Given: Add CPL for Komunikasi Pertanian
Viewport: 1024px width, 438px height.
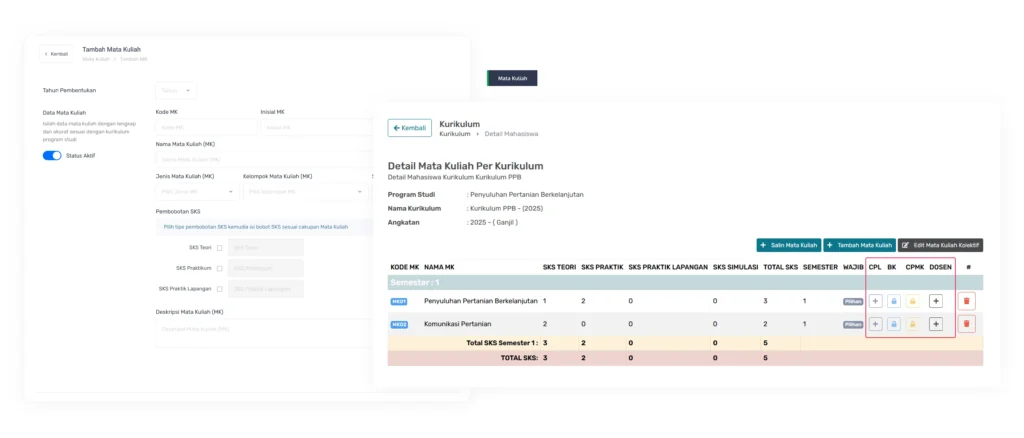Looking at the screenshot, I should 875,324.
